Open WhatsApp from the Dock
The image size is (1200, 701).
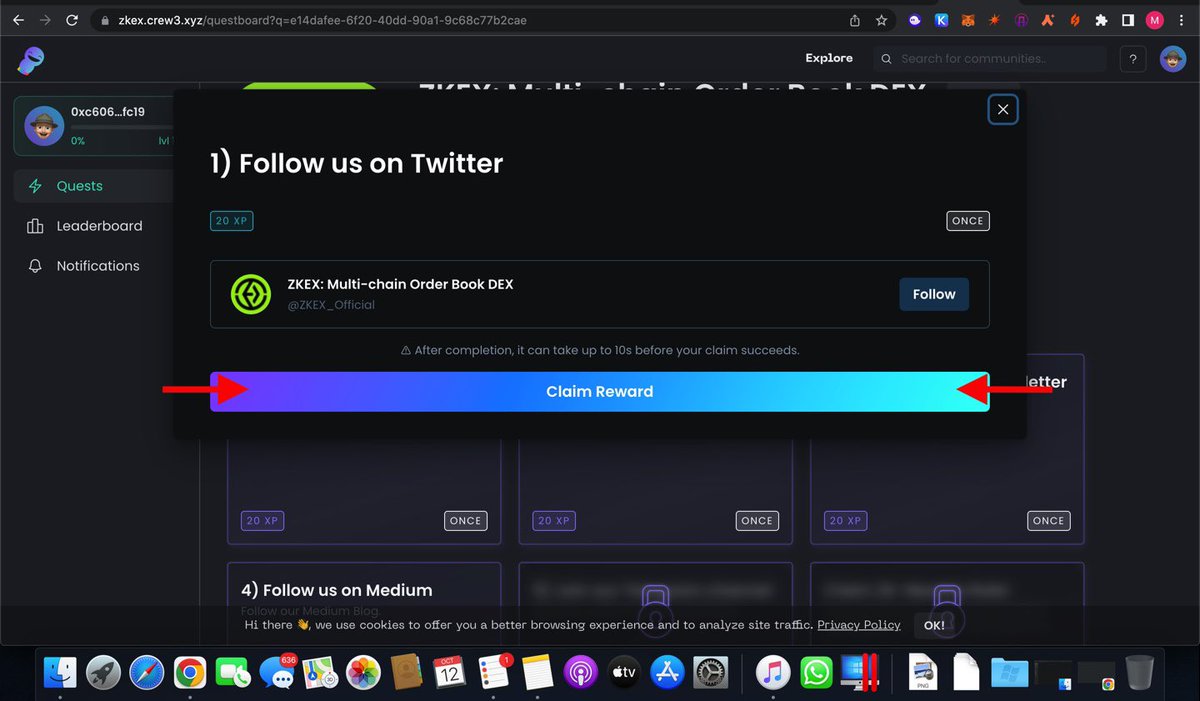pyautogui.click(x=816, y=672)
